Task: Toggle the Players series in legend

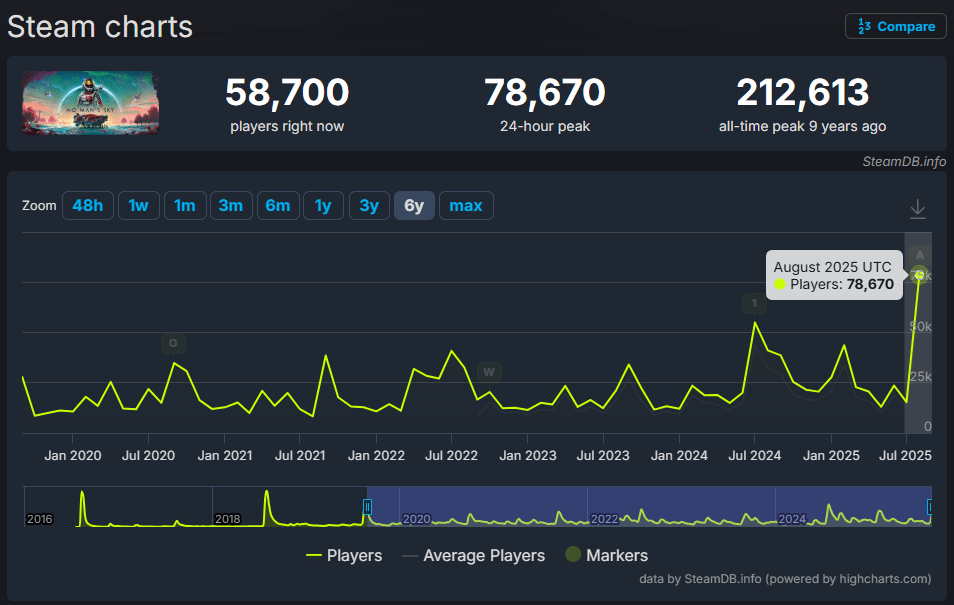Action: pos(344,555)
